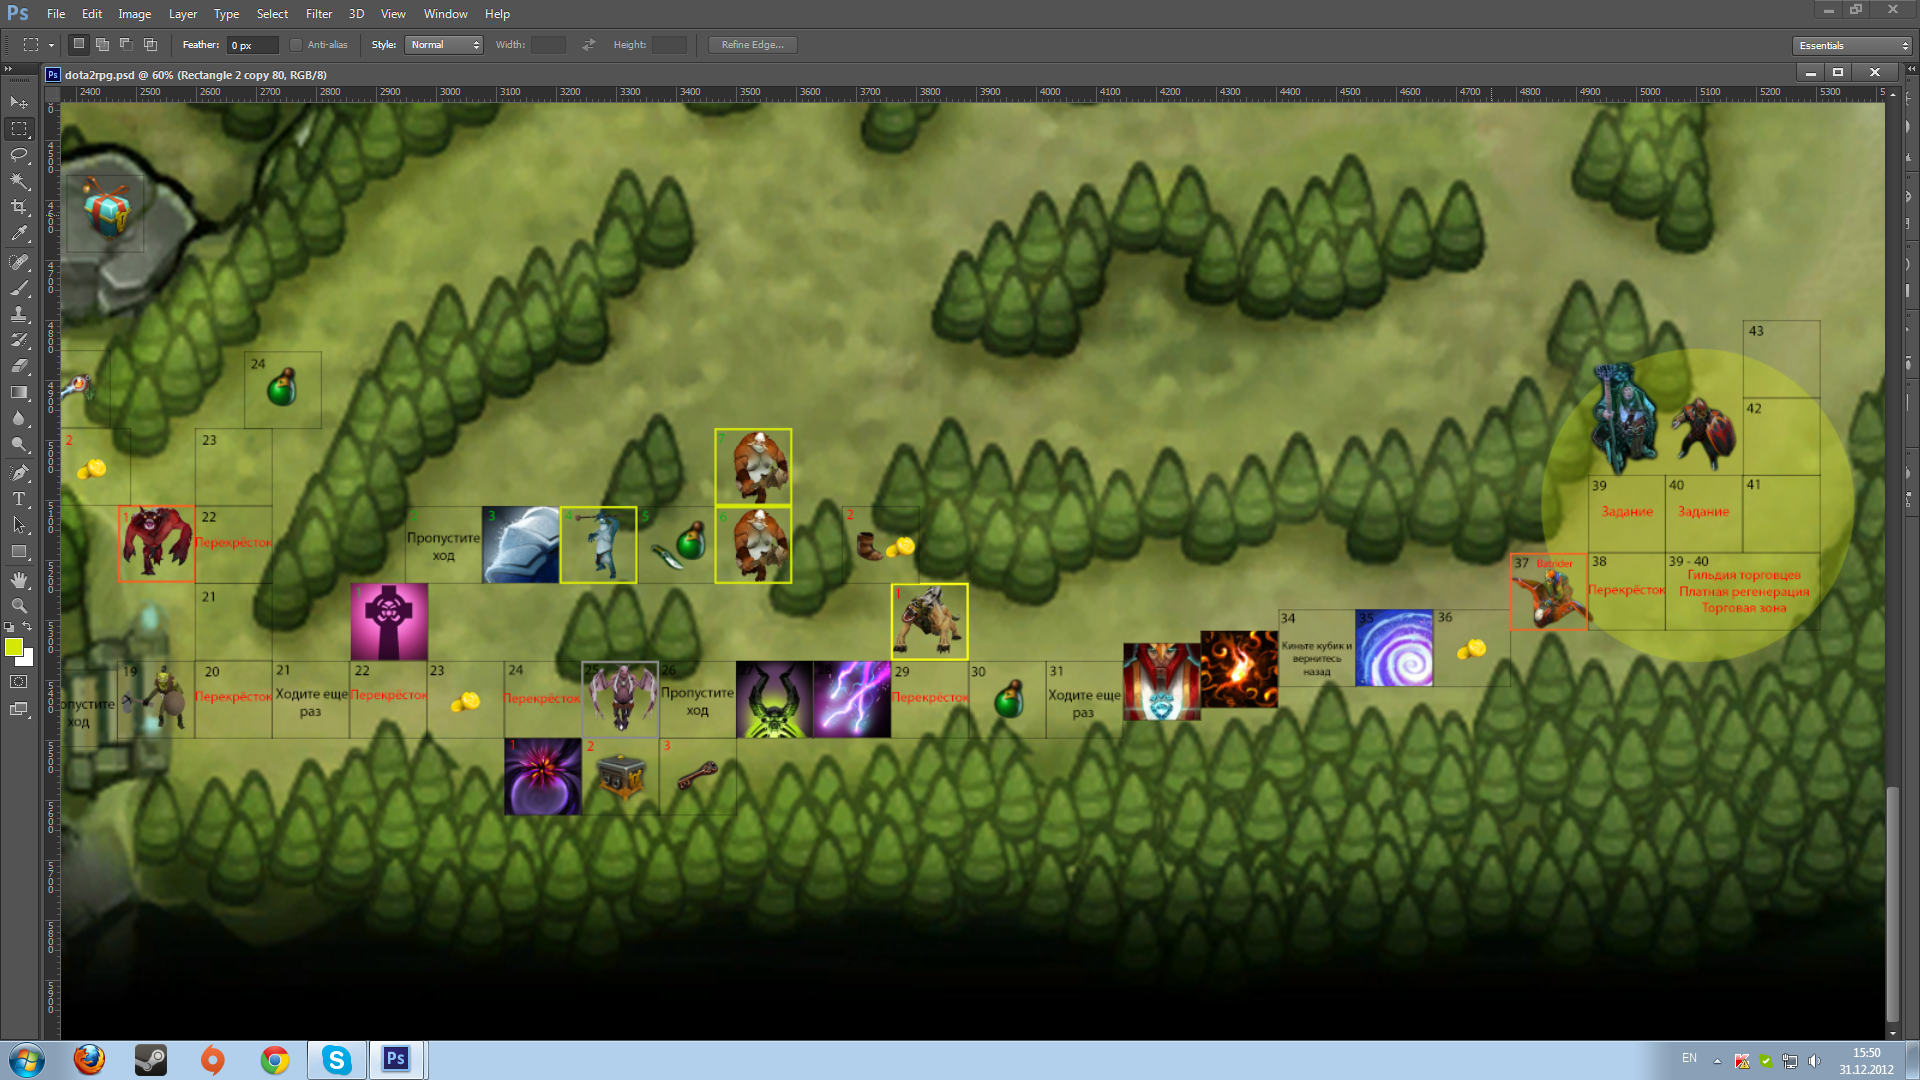
Task: Toggle Quick Mask mode
Action: click(x=18, y=682)
